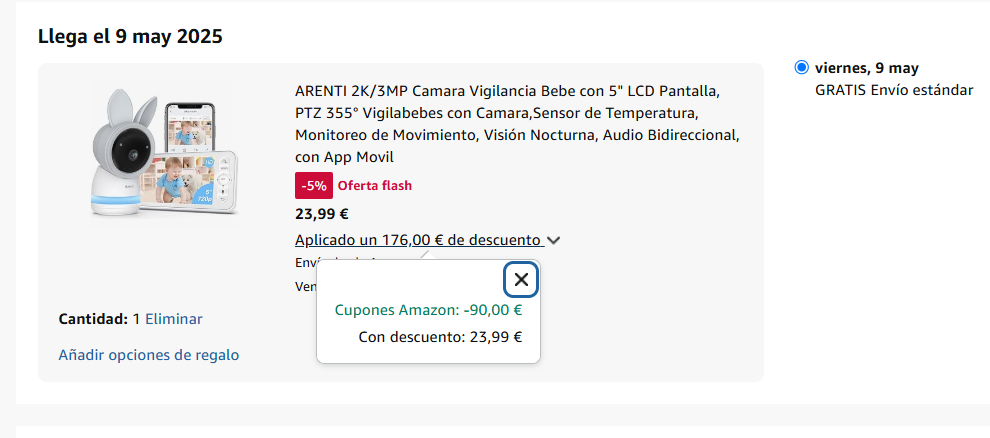Click the Cupones Amazon: -90,00 € line
The image size is (990, 438).
click(x=429, y=310)
